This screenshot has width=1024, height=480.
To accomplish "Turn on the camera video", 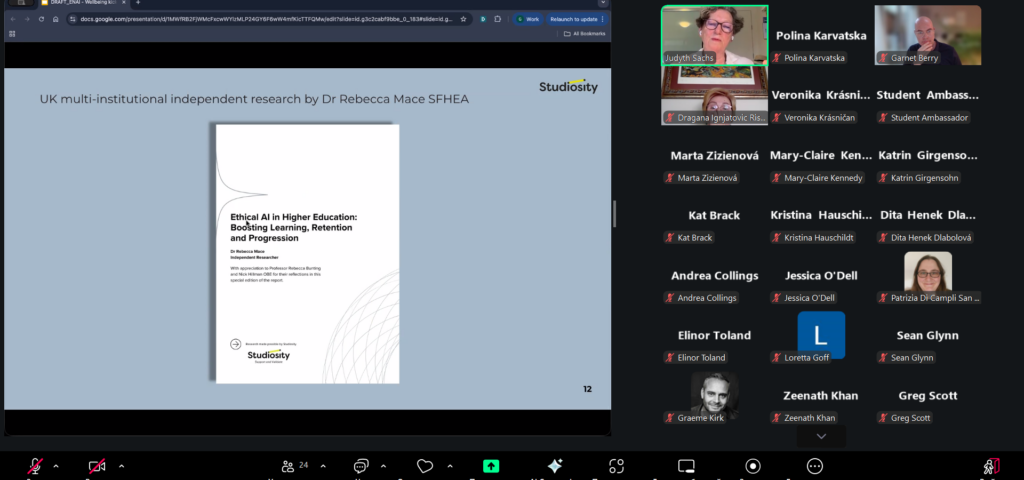I will [97, 466].
